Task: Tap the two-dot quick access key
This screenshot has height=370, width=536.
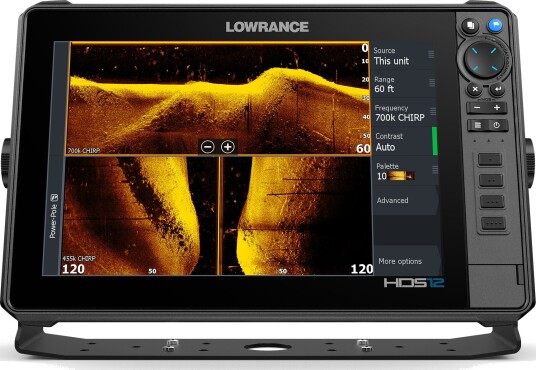Action: (x=491, y=180)
